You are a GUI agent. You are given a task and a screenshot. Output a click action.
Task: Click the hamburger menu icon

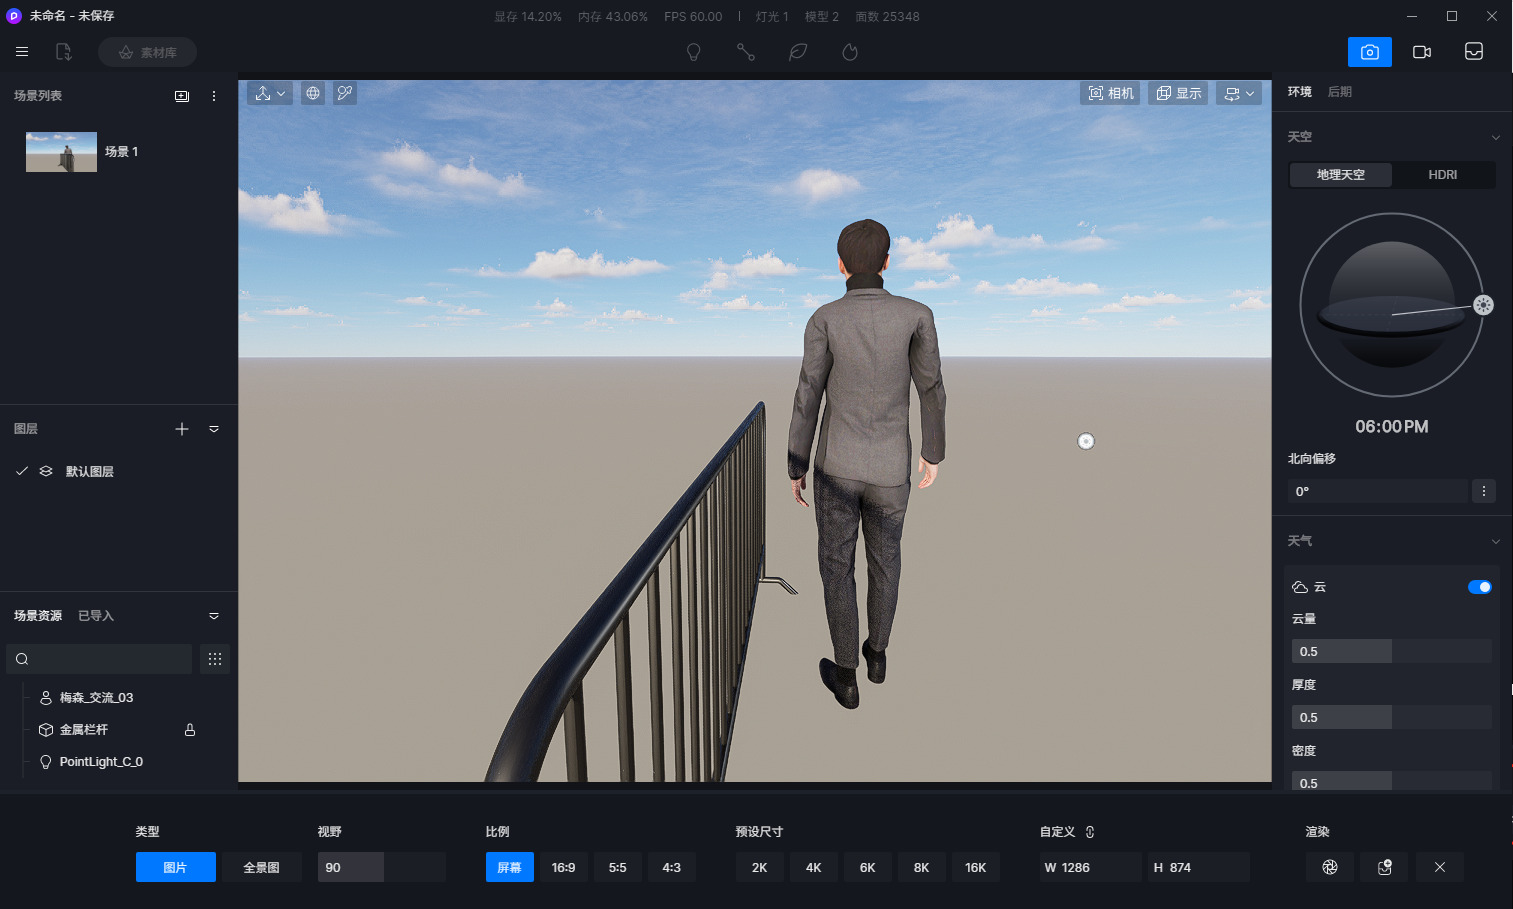pyautogui.click(x=22, y=52)
